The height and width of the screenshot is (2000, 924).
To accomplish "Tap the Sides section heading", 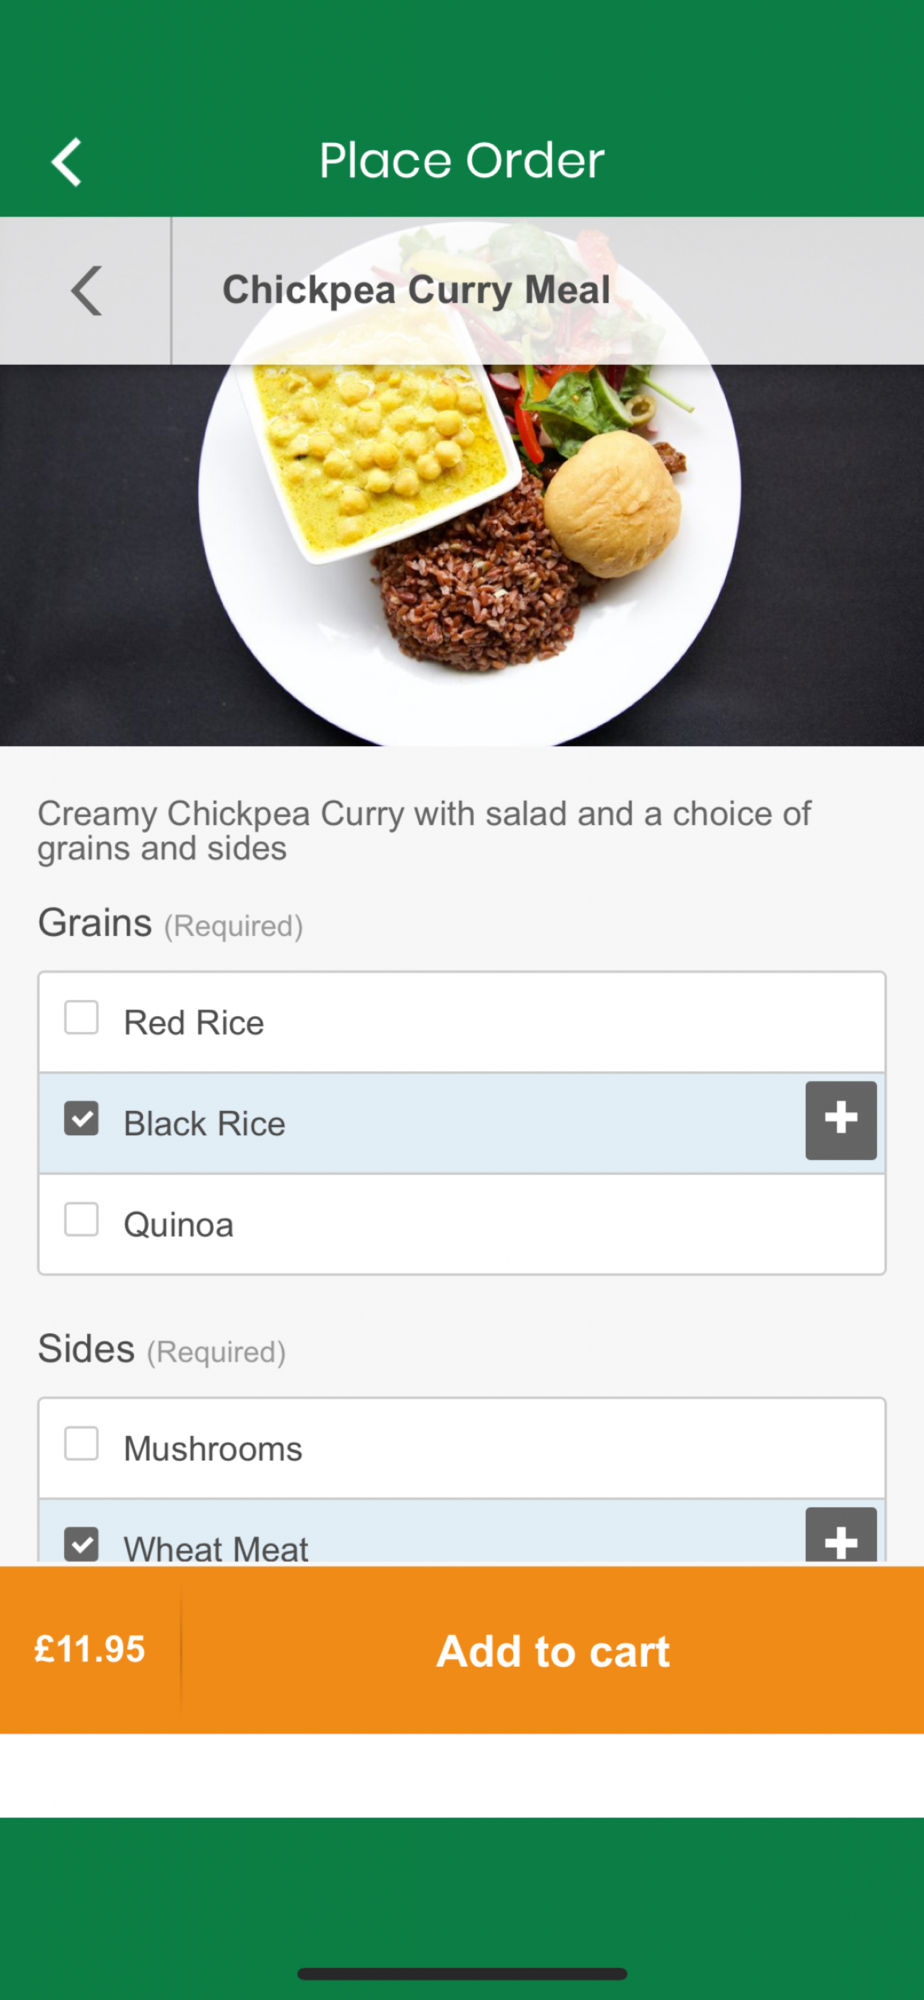I will pos(87,1349).
